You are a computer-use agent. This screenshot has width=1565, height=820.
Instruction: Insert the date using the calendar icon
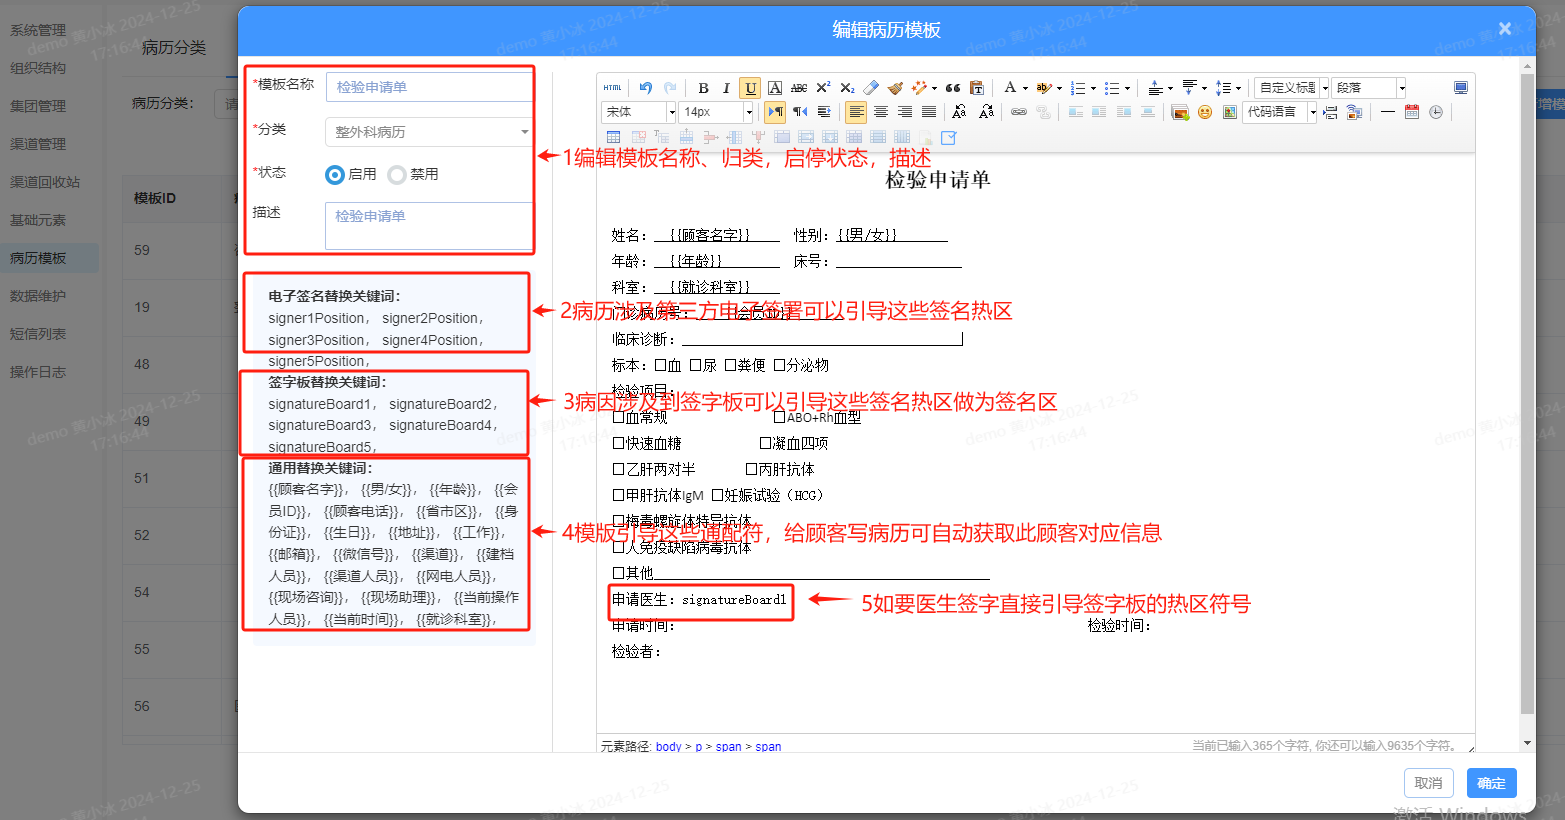1412,112
